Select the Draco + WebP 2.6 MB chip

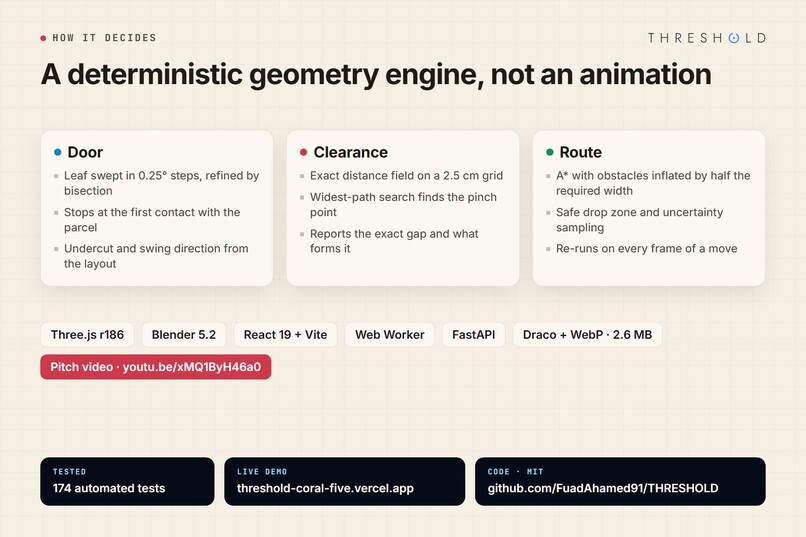point(587,335)
